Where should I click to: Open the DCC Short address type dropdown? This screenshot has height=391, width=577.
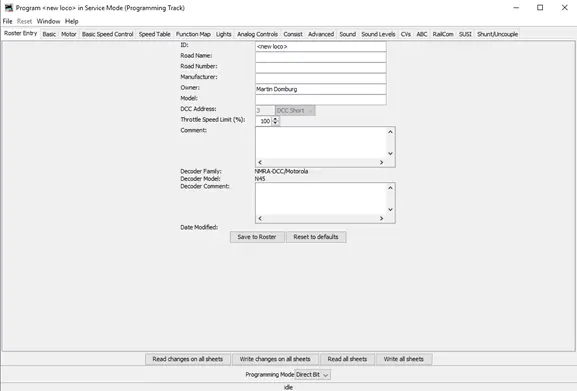tap(295, 110)
